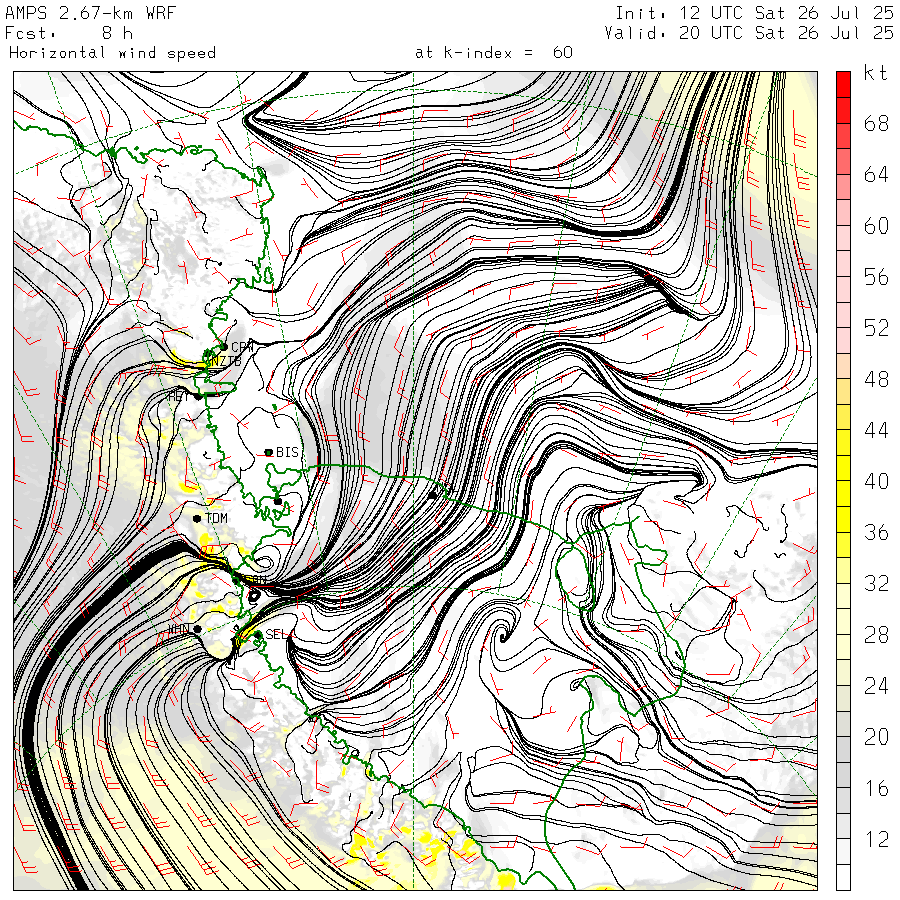Click the 60 value on the colour legend
This screenshot has width=900, height=900.
876,226
